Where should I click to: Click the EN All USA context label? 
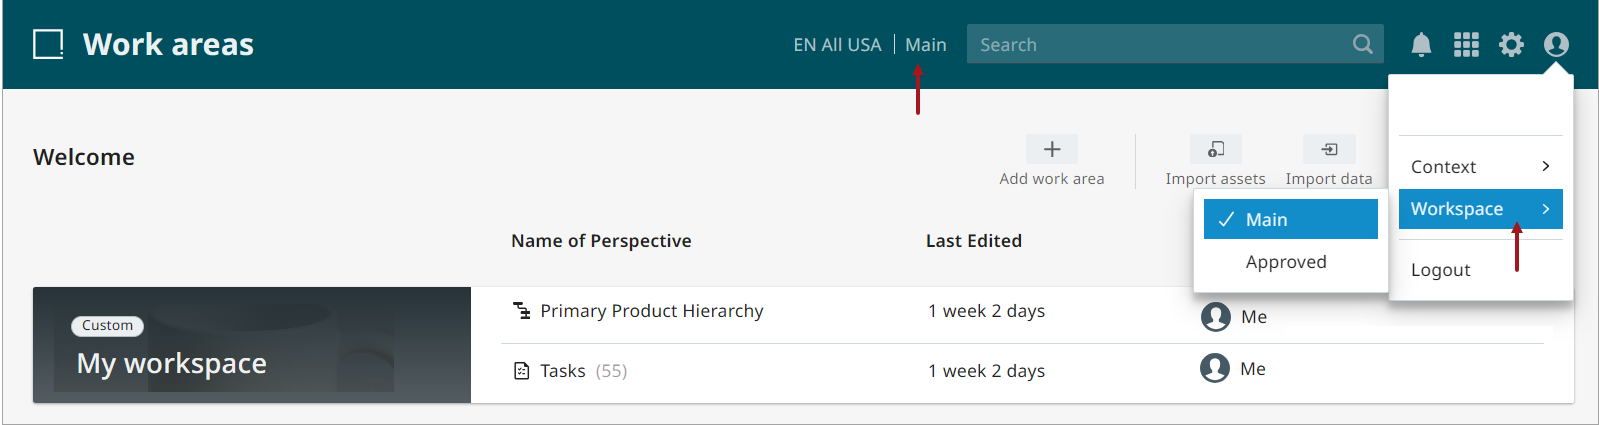coord(837,45)
